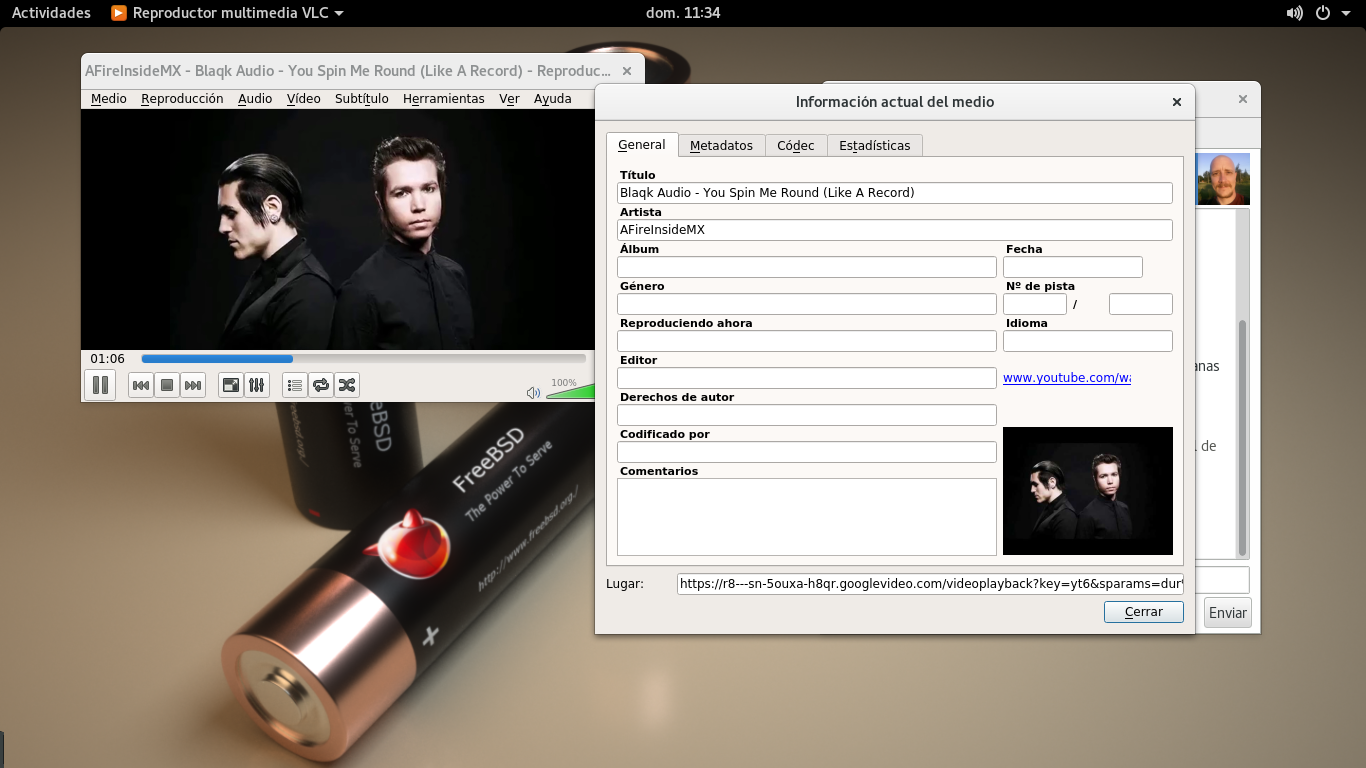Click the media artwork thumbnail
The height and width of the screenshot is (768, 1366).
1088,491
